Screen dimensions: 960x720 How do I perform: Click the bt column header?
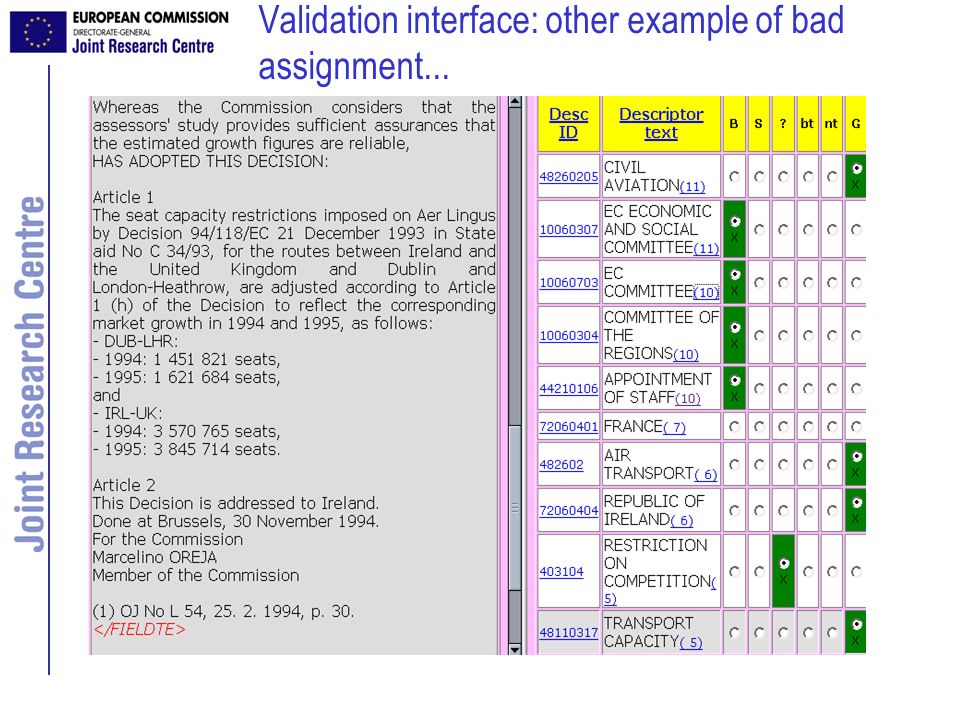[807, 124]
